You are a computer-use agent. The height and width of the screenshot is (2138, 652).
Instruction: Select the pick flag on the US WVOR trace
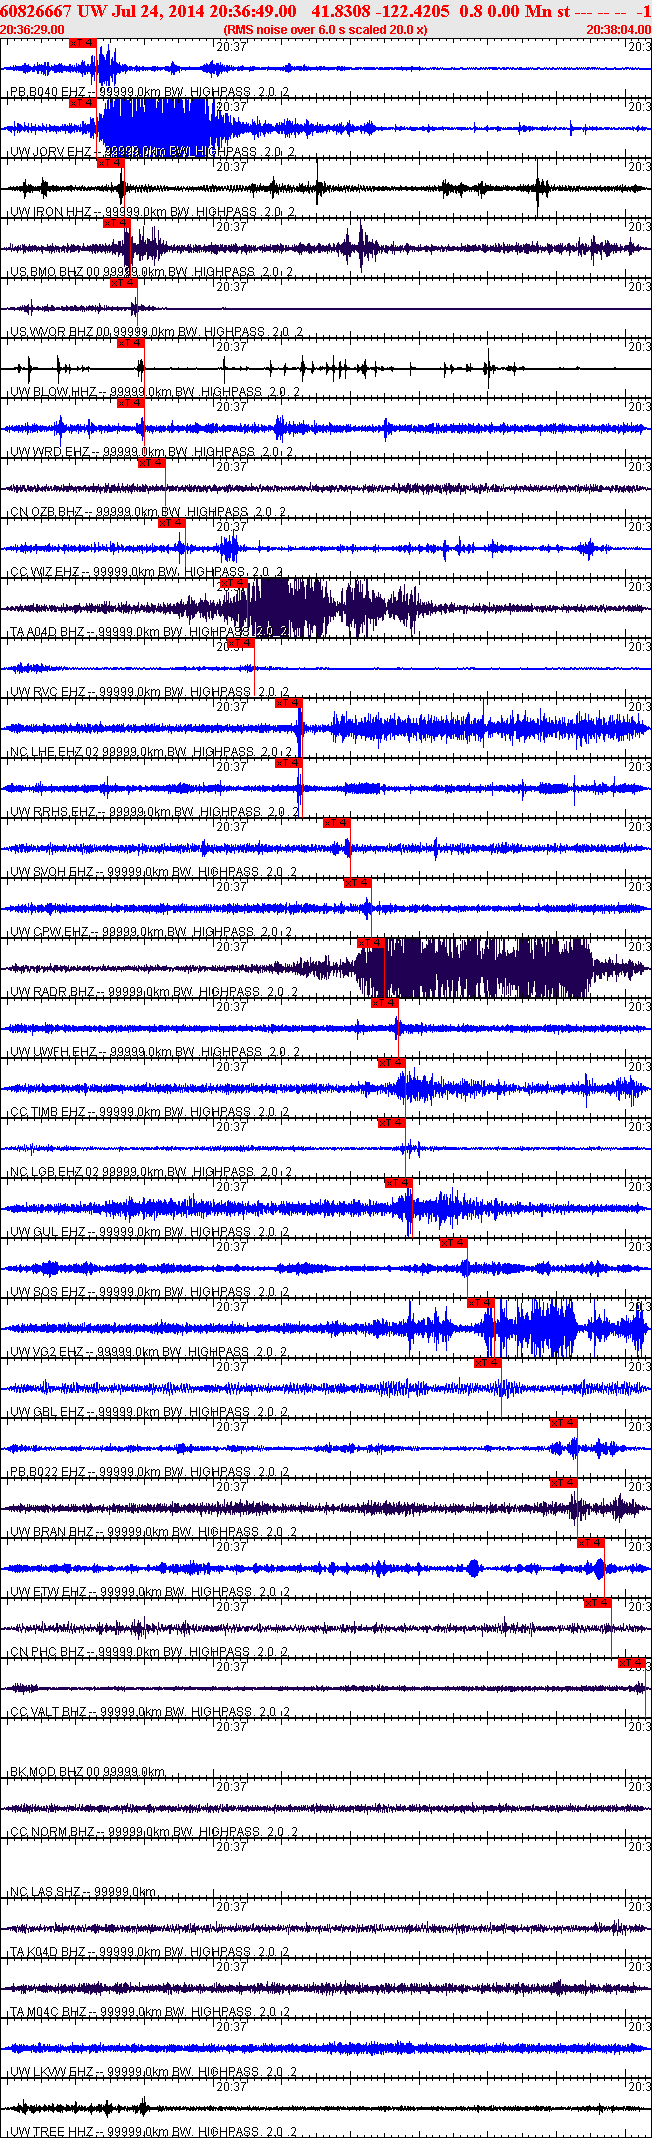click(x=124, y=283)
